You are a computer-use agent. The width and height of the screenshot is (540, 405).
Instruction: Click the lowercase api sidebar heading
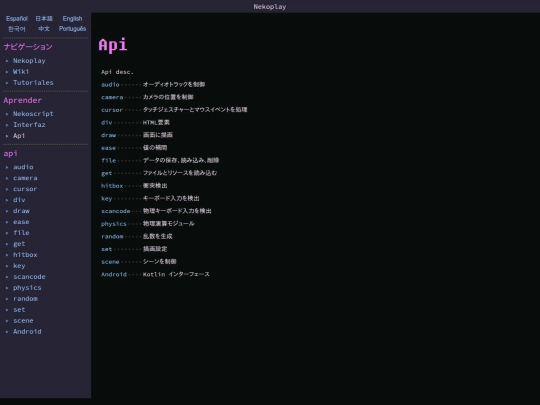click(10, 154)
